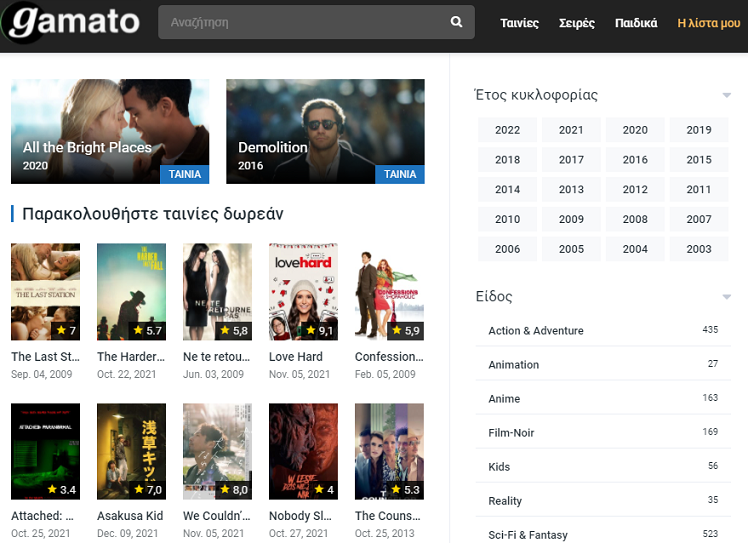Collapse the Έτος κυκλοφορίας section arrow
The height and width of the screenshot is (543, 748).
(727, 95)
